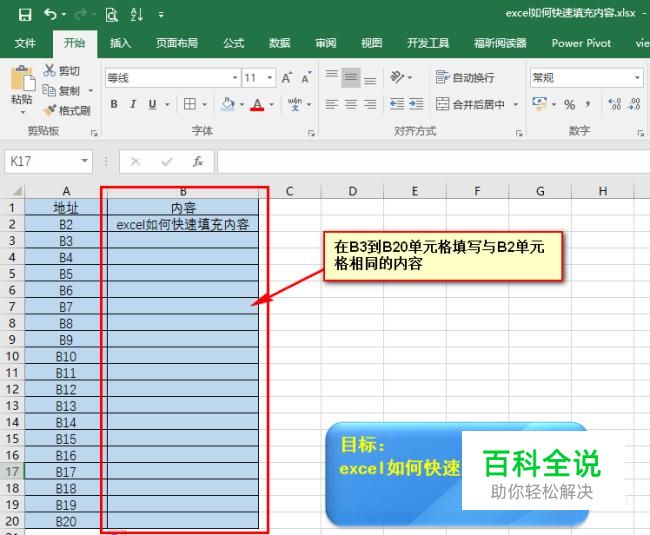Select cell B2 with excel如何快速填充内容
Image resolution: width=650 pixels, height=535 pixels.
point(183,224)
